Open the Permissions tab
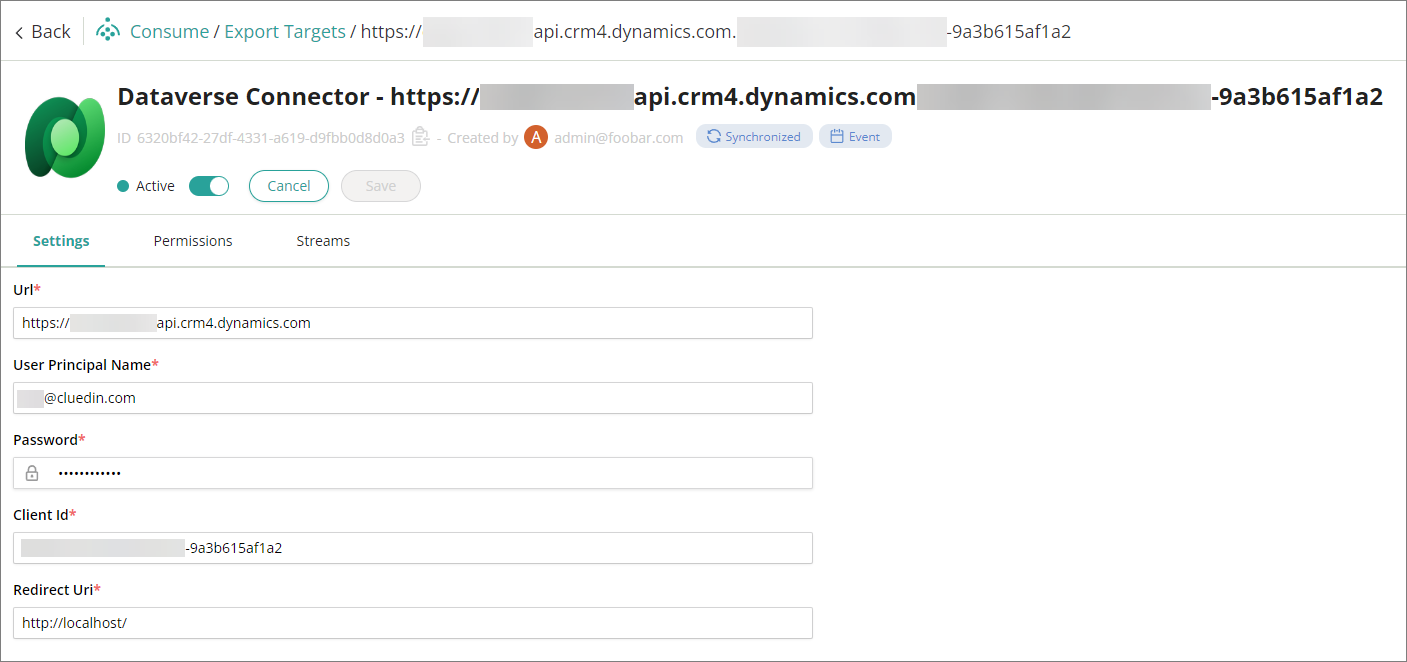Image resolution: width=1407 pixels, height=662 pixels. pyautogui.click(x=193, y=241)
